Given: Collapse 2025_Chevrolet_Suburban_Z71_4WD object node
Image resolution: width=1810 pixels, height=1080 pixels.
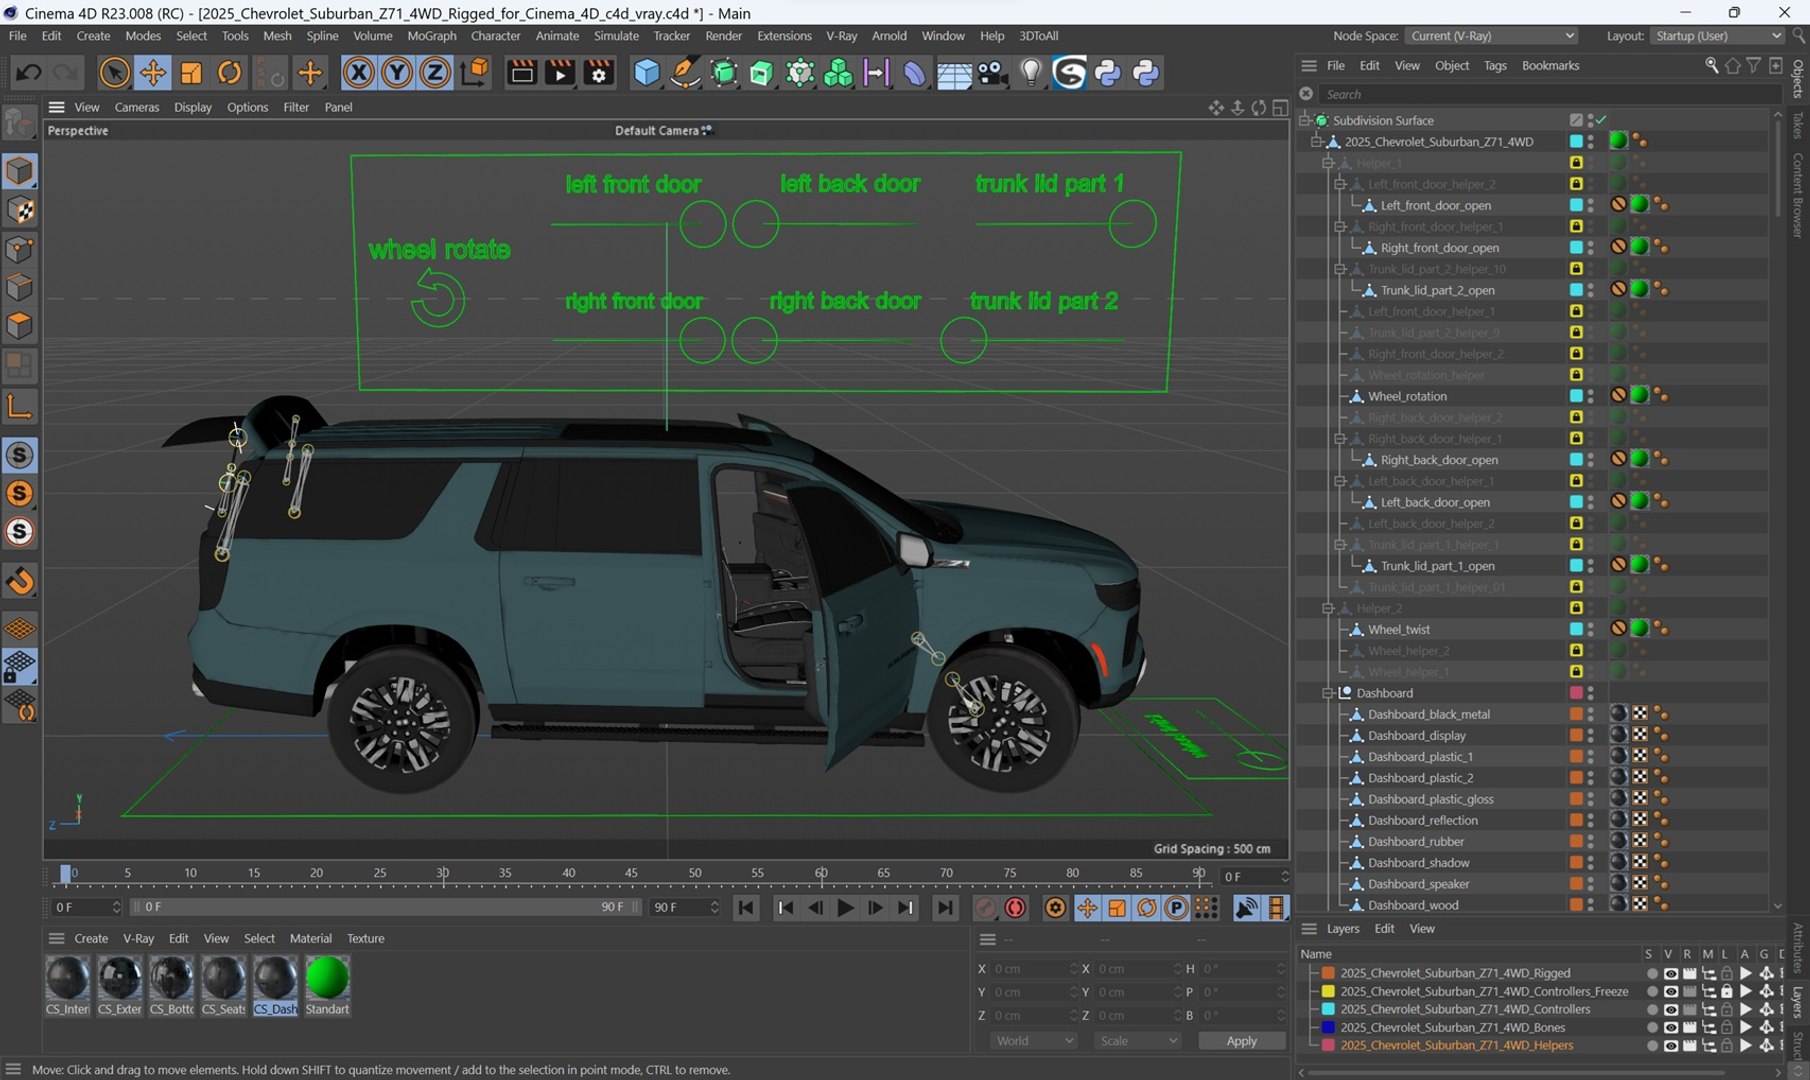Looking at the screenshot, I should pyautogui.click(x=1317, y=142).
